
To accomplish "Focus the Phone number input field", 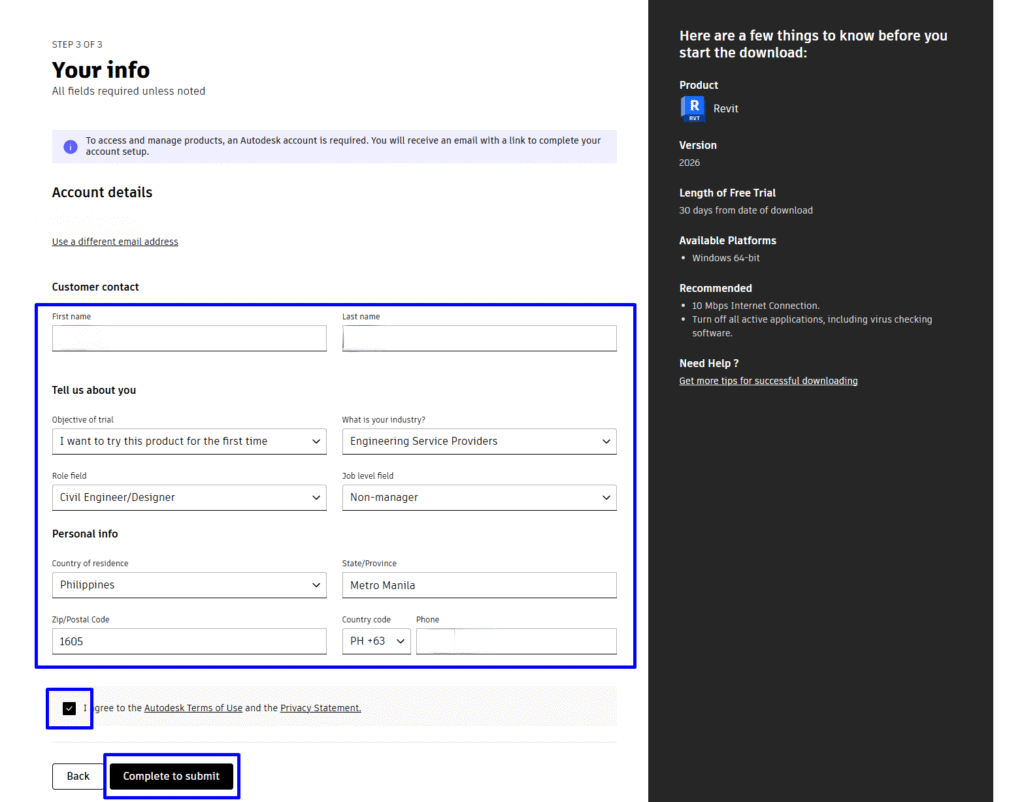I will point(516,641).
